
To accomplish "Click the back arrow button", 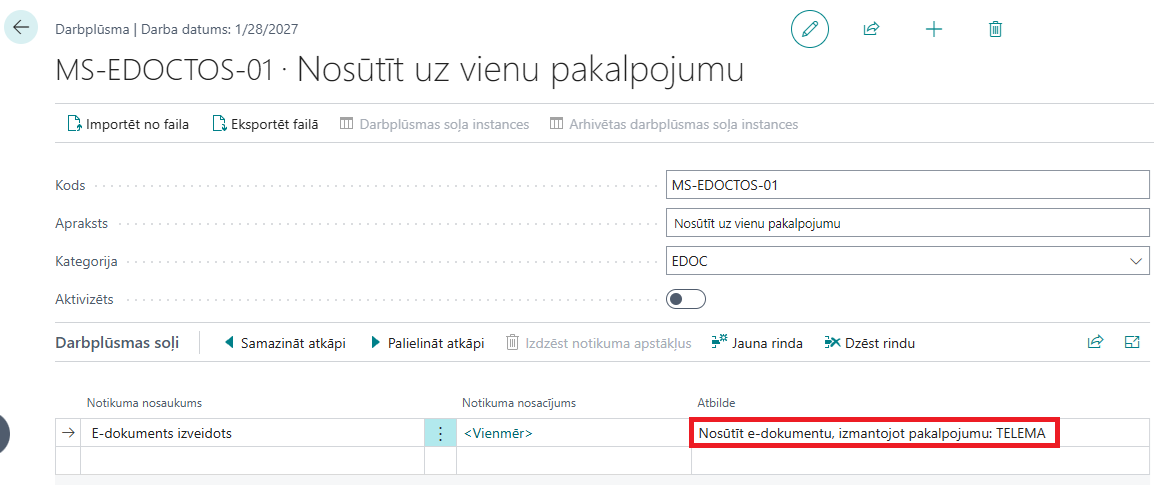I will 21,27.
